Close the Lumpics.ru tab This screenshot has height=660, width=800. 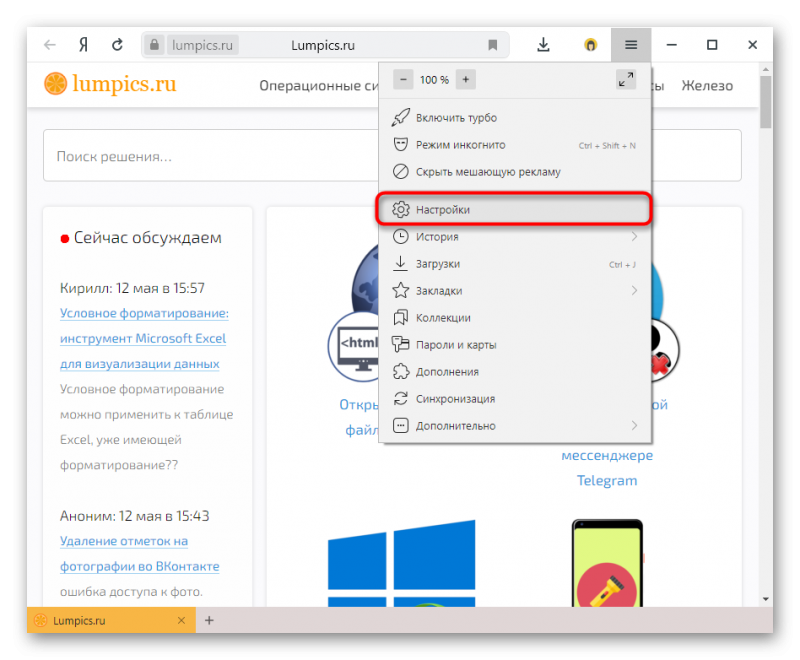tap(181, 620)
